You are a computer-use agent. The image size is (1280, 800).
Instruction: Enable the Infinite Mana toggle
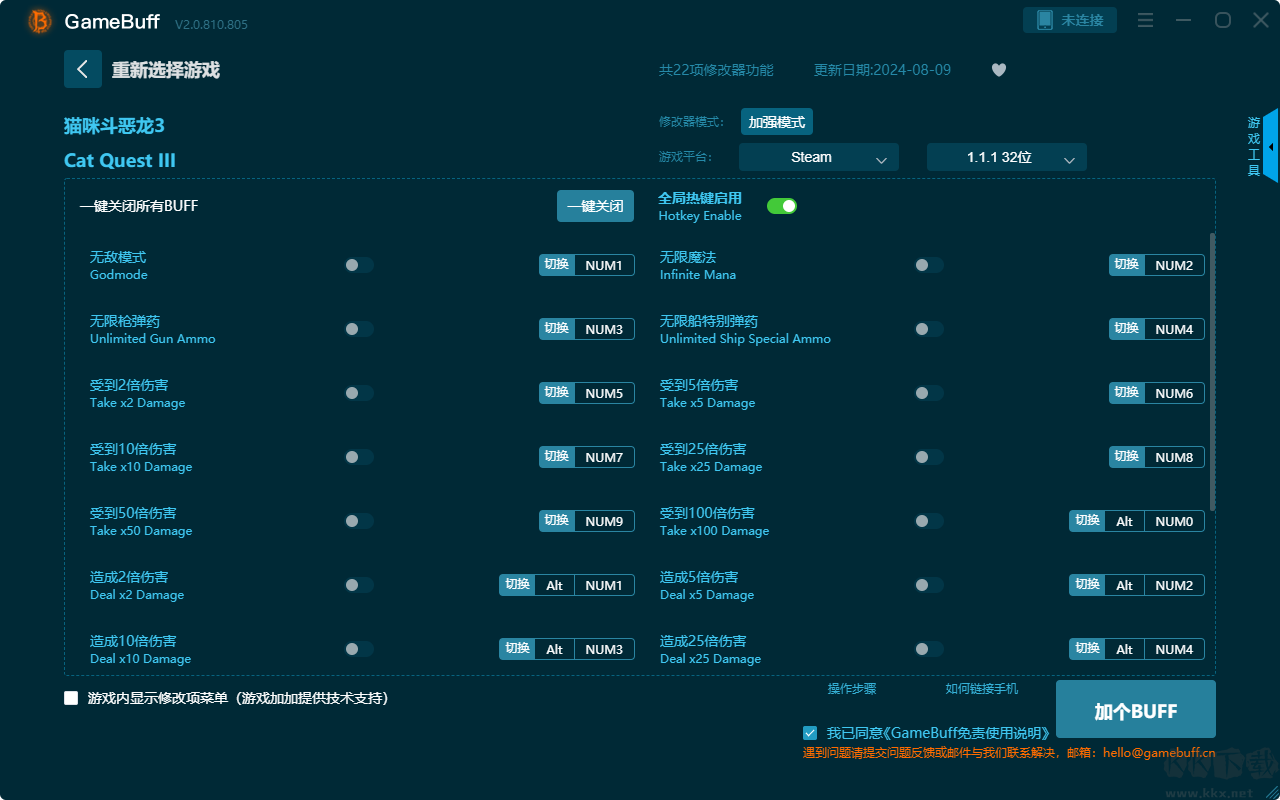(x=929, y=265)
